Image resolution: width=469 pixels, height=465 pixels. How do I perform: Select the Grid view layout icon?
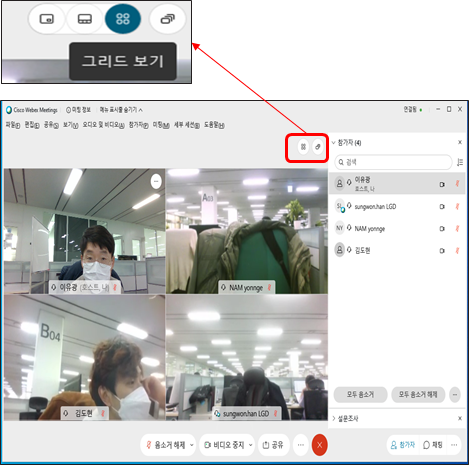(x=123, y=19)
